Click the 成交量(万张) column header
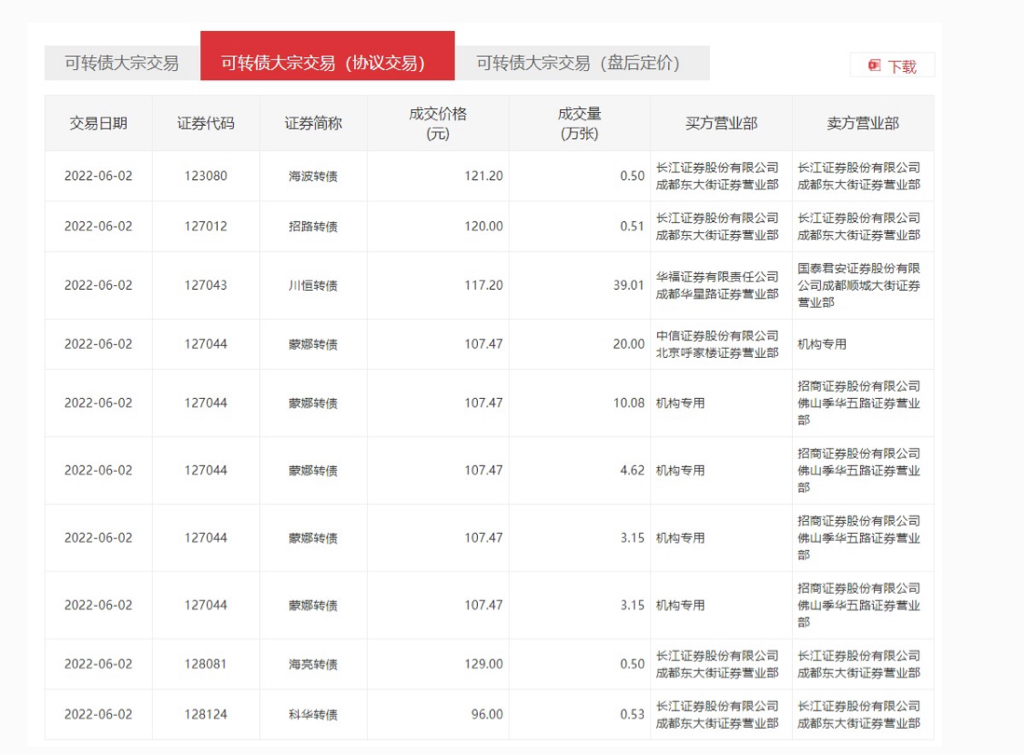This screenshot has width=1024, height=755. [x=579, y=124]
